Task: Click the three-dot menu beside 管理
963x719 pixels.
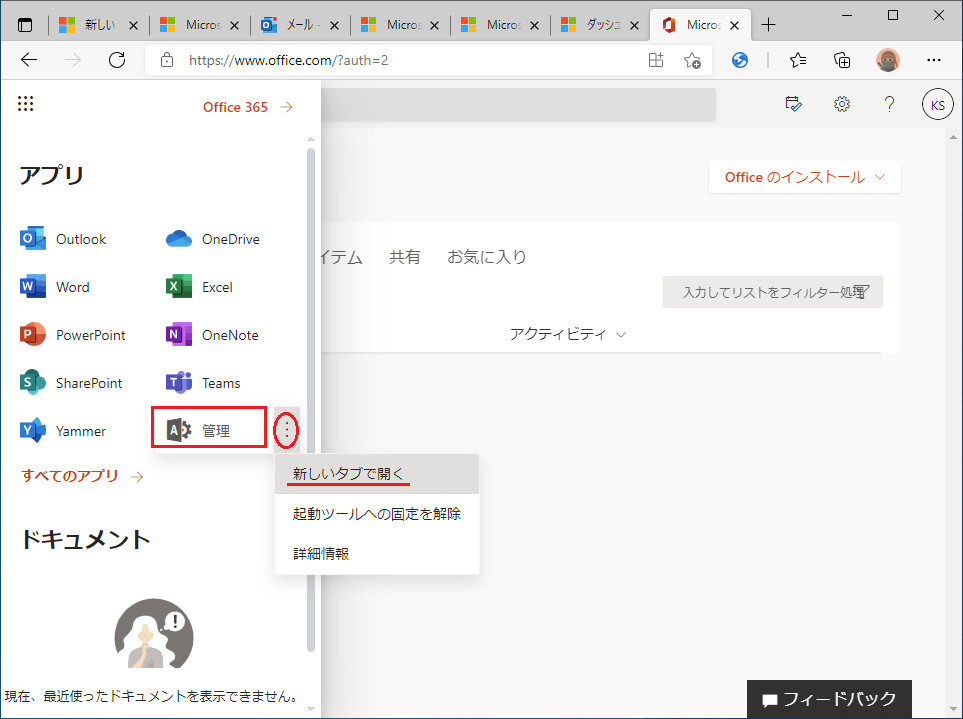Action: coord(287,430)
